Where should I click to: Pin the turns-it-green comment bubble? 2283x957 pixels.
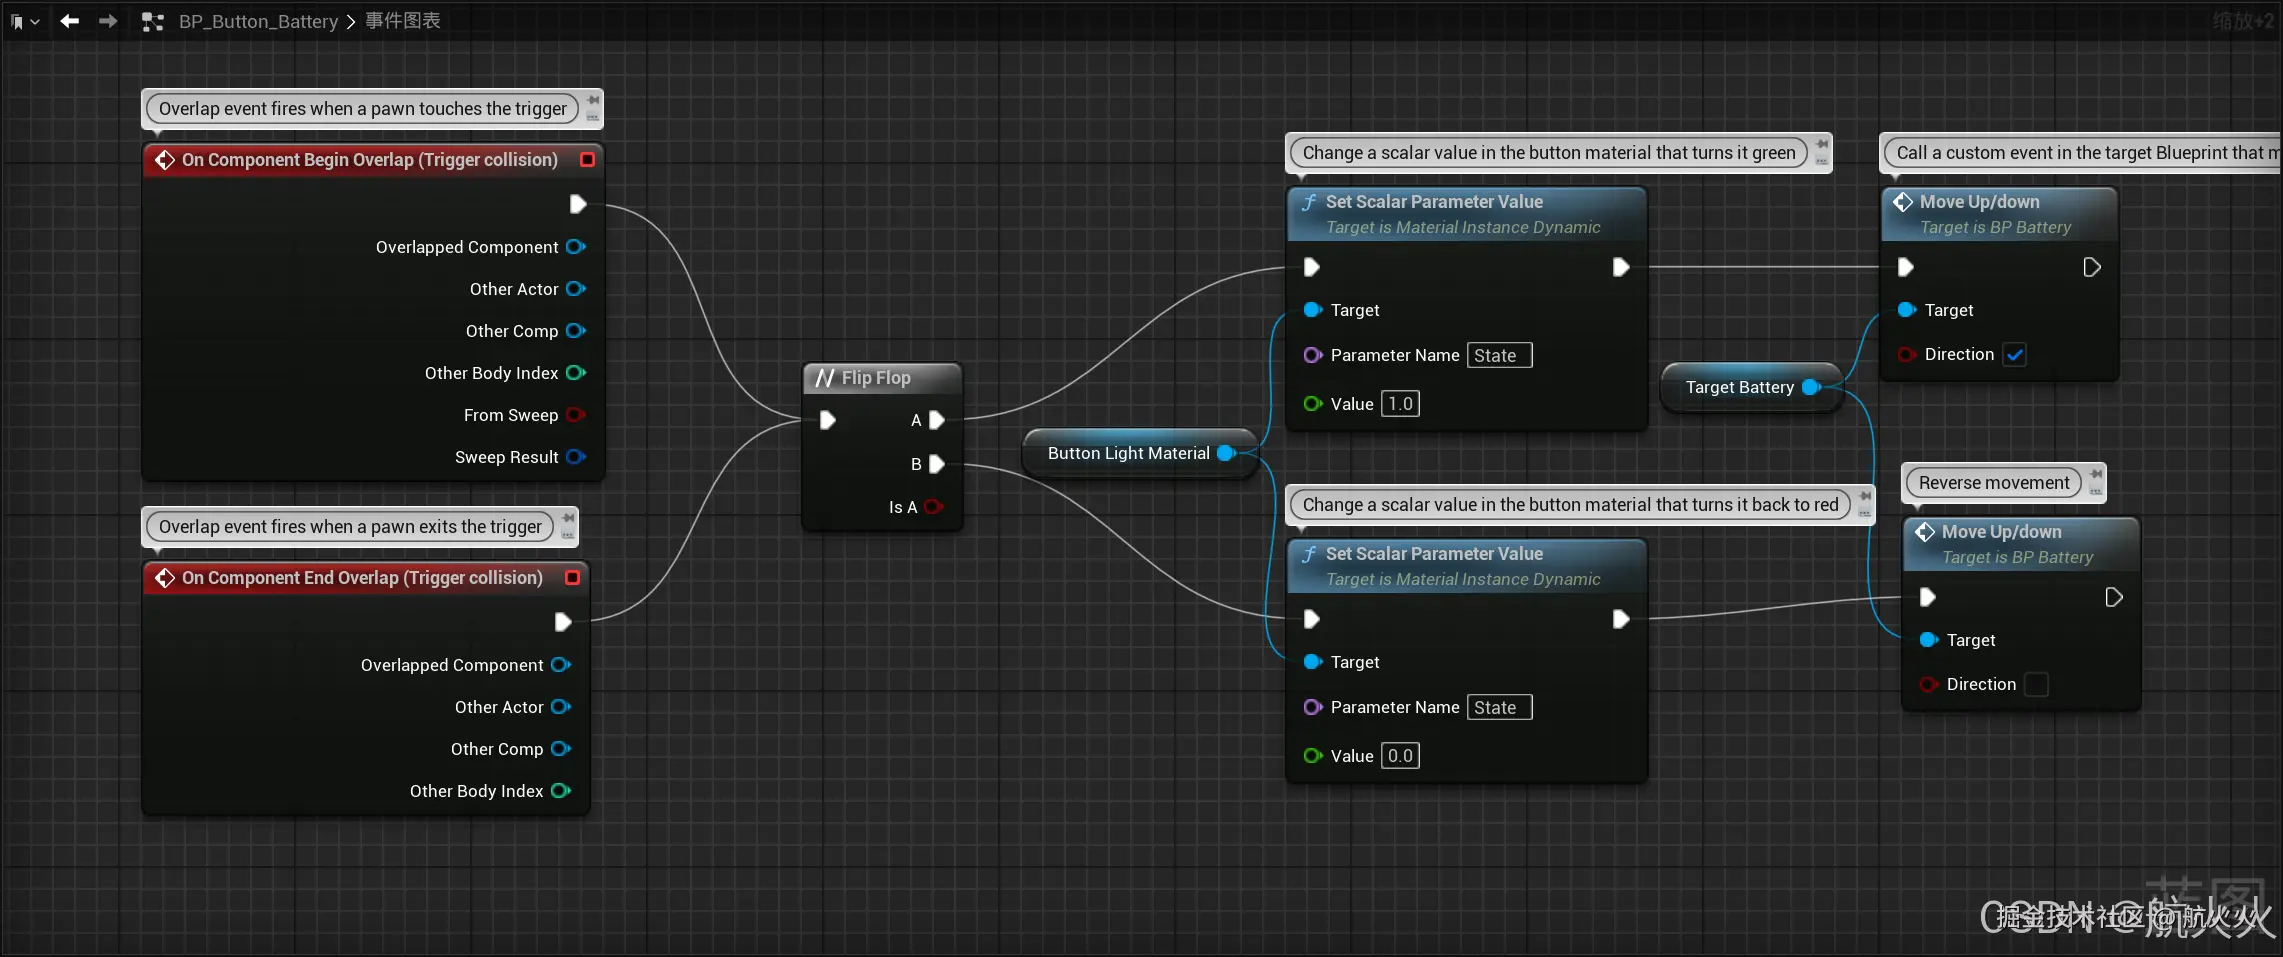click(1821, 144)
